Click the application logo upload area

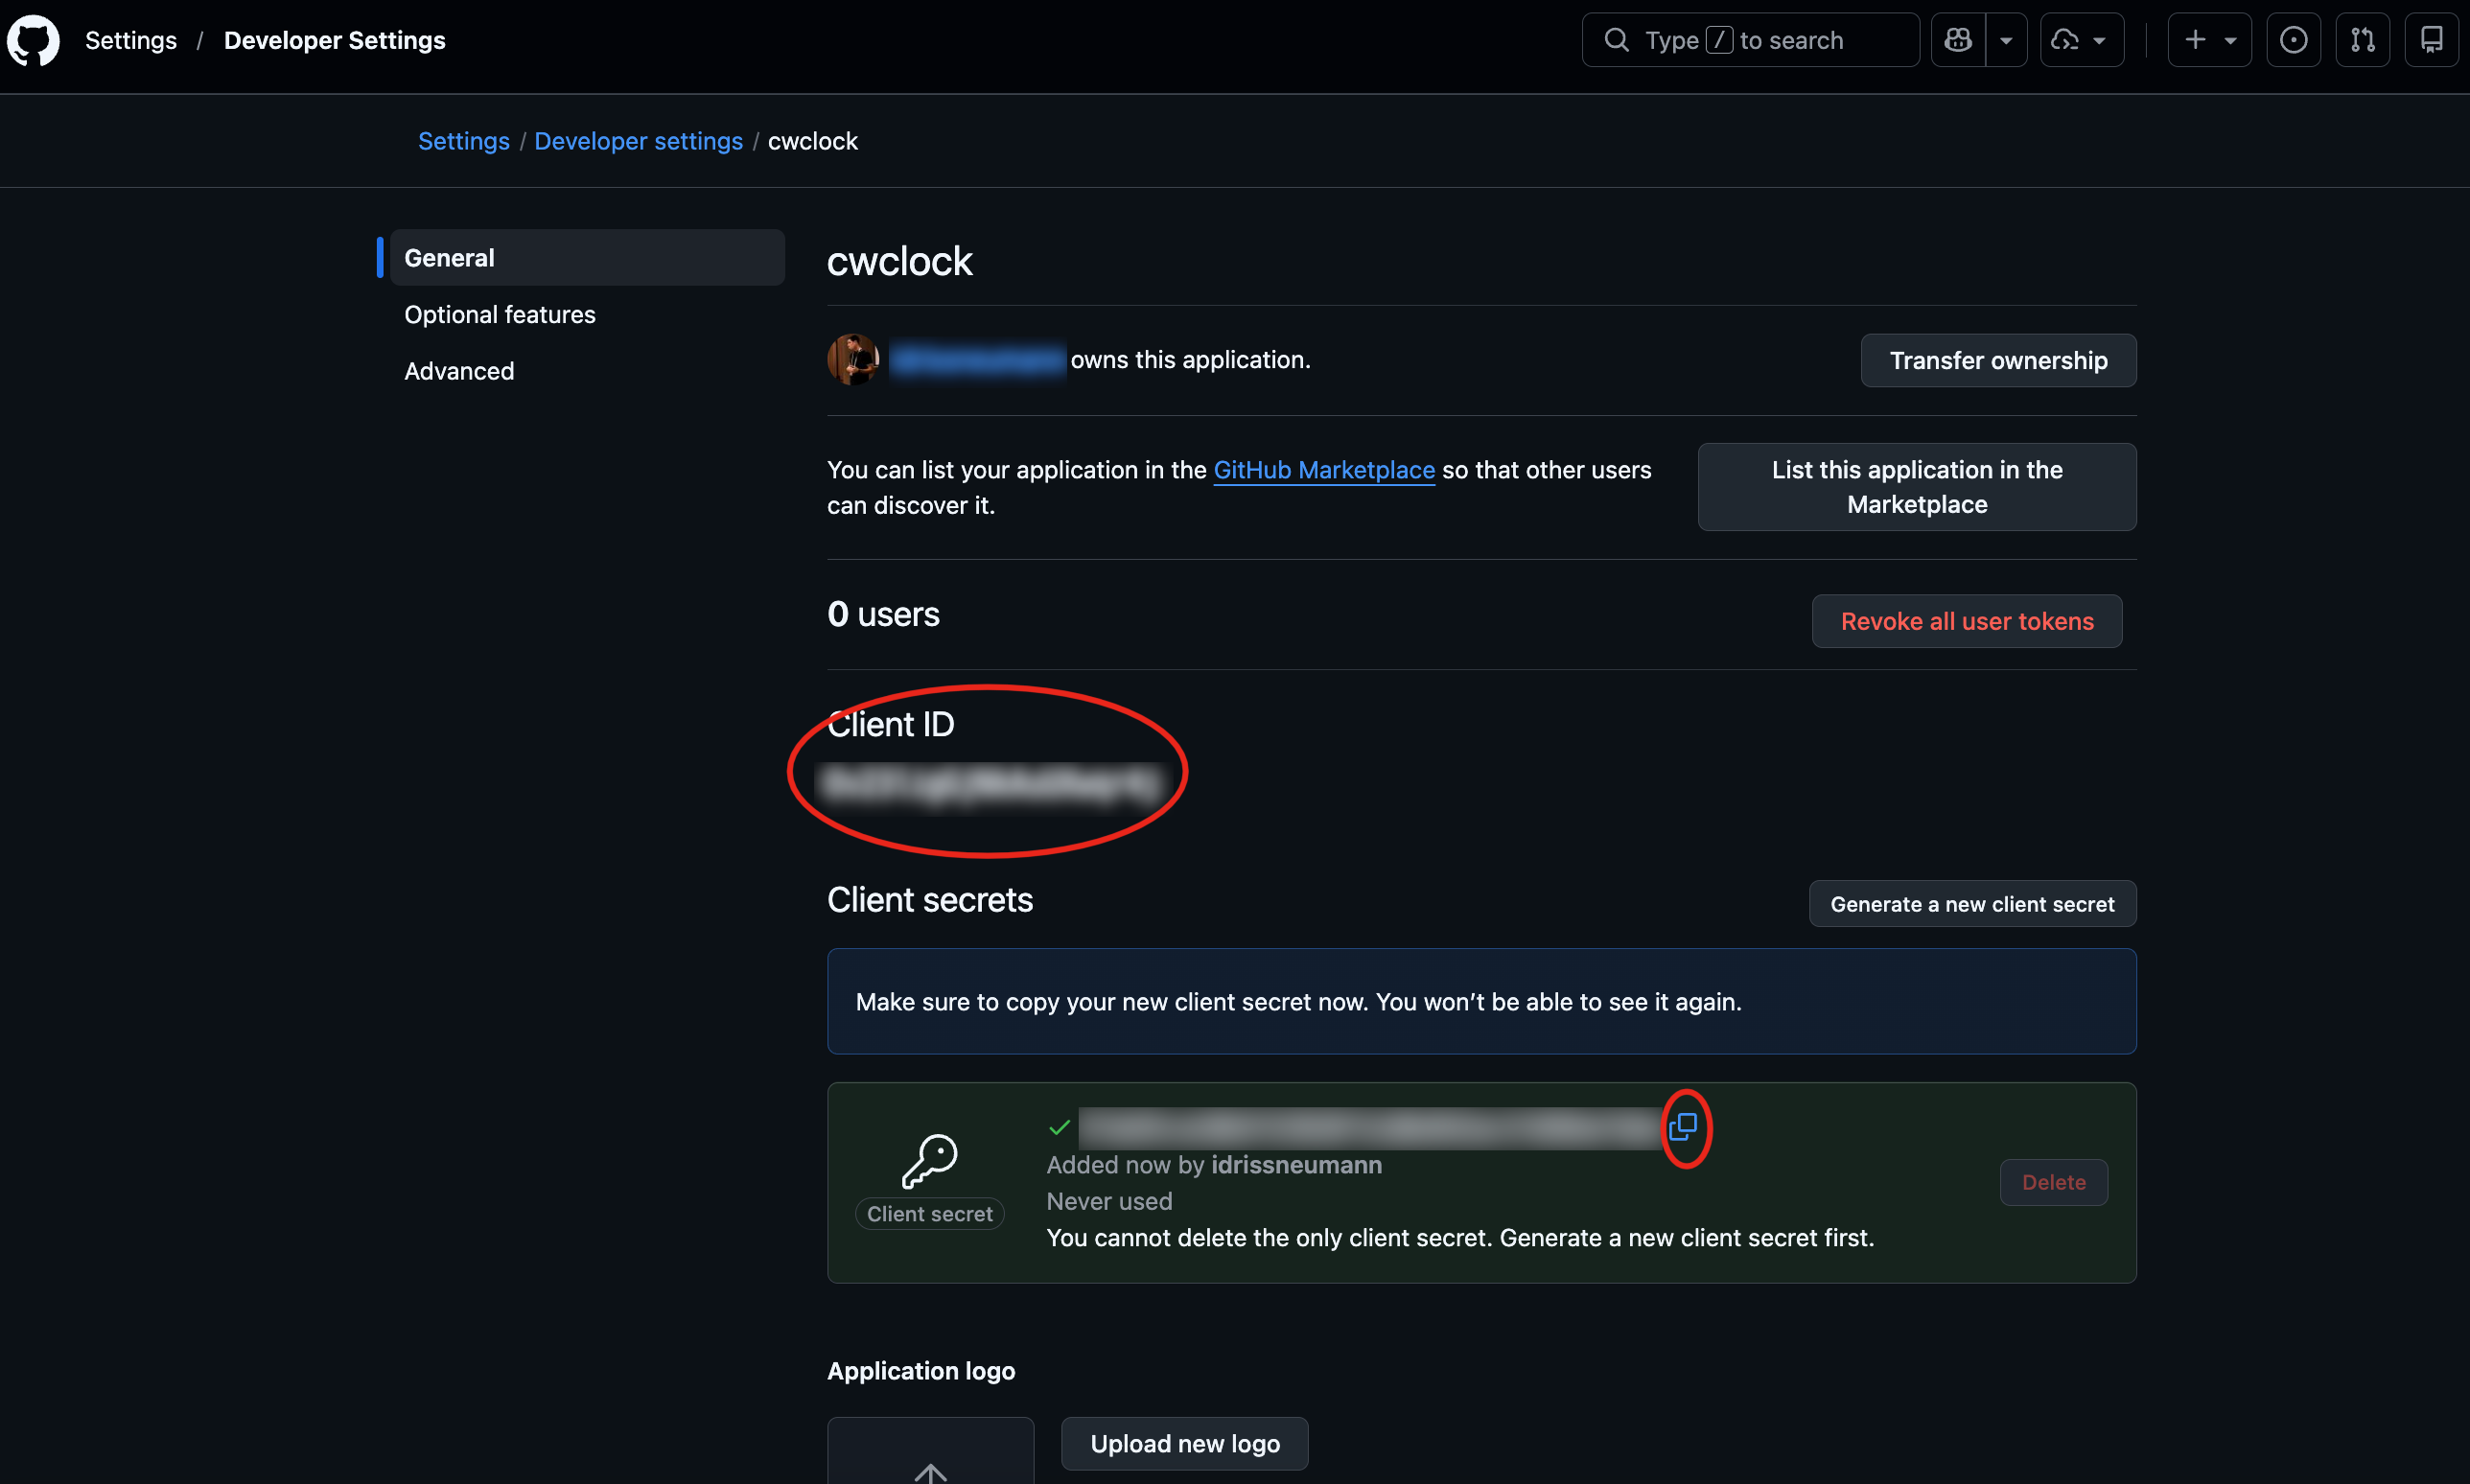coord(930,1451)
